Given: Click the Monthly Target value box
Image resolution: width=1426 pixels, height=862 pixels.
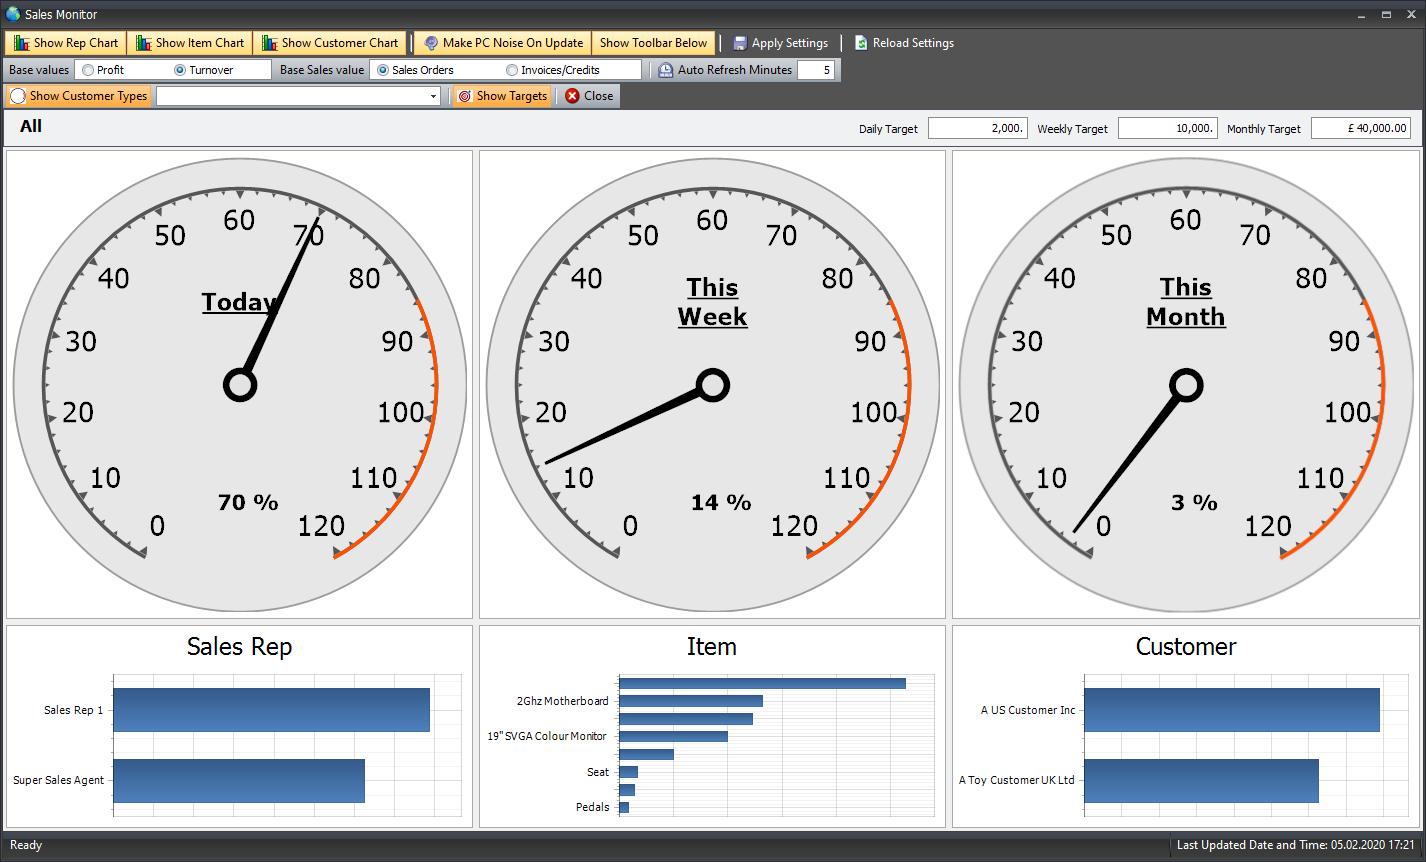Looking at the screenshot, I should click(x=1361, y=128).
